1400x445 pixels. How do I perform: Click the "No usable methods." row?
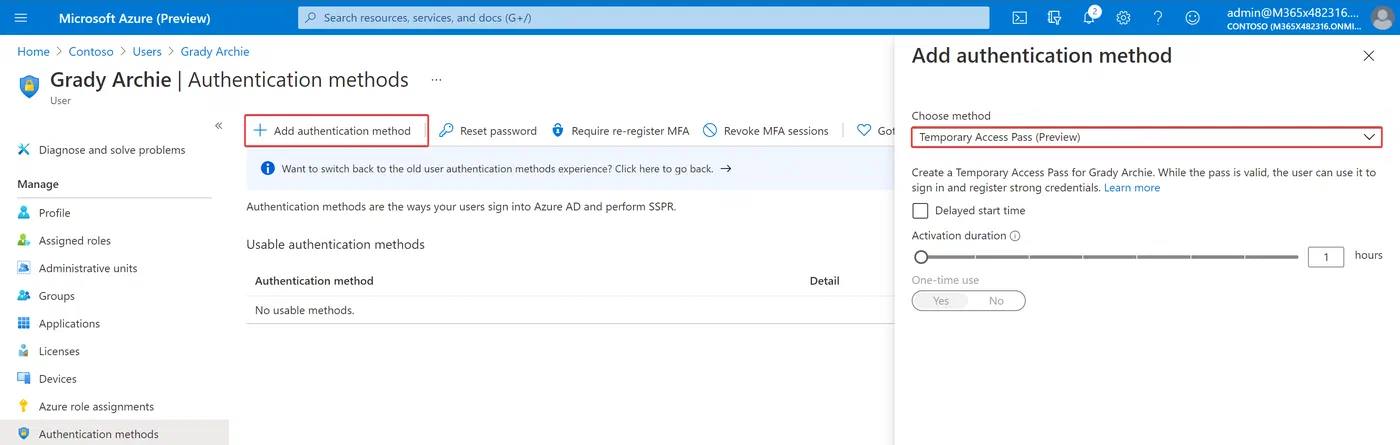click(x=570, y=310)
